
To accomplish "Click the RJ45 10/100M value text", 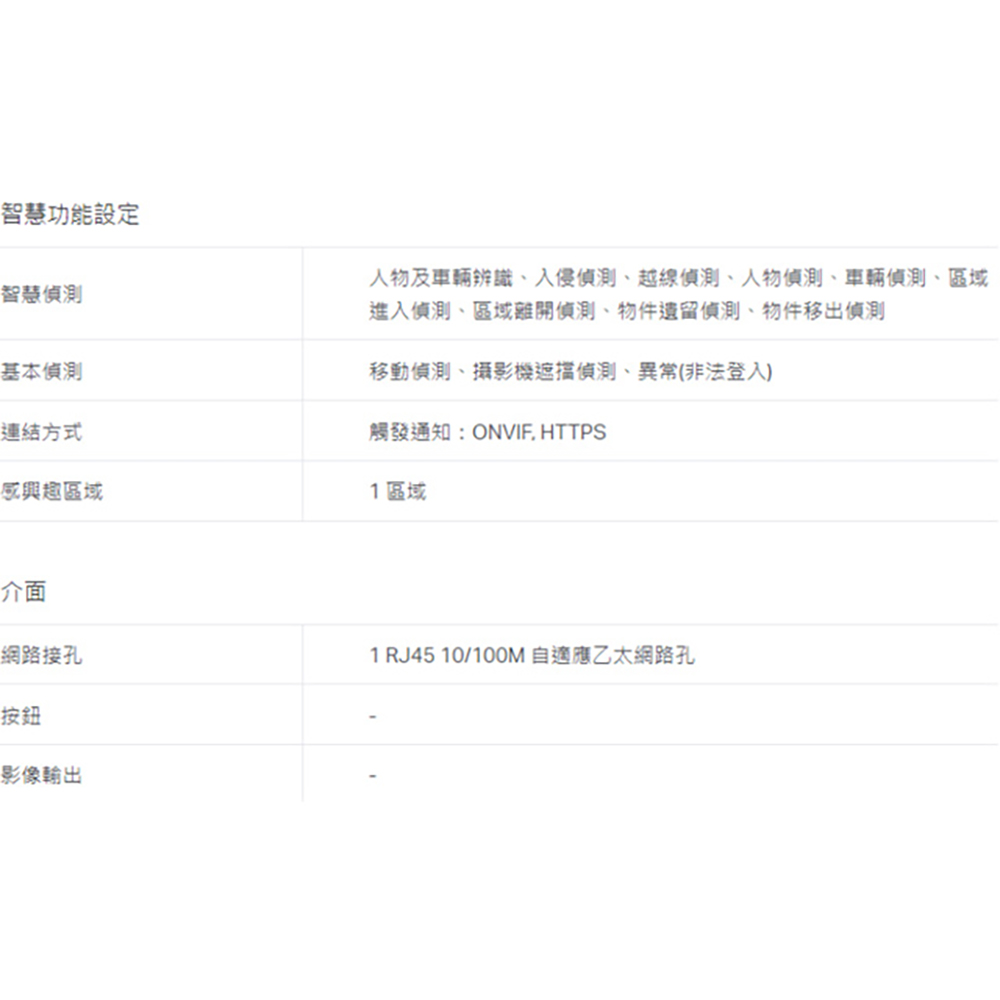I will coord(448,656).
